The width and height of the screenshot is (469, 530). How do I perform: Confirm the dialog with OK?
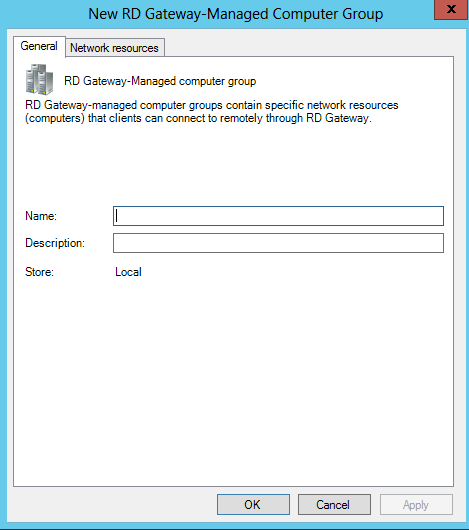coord(253,505)
